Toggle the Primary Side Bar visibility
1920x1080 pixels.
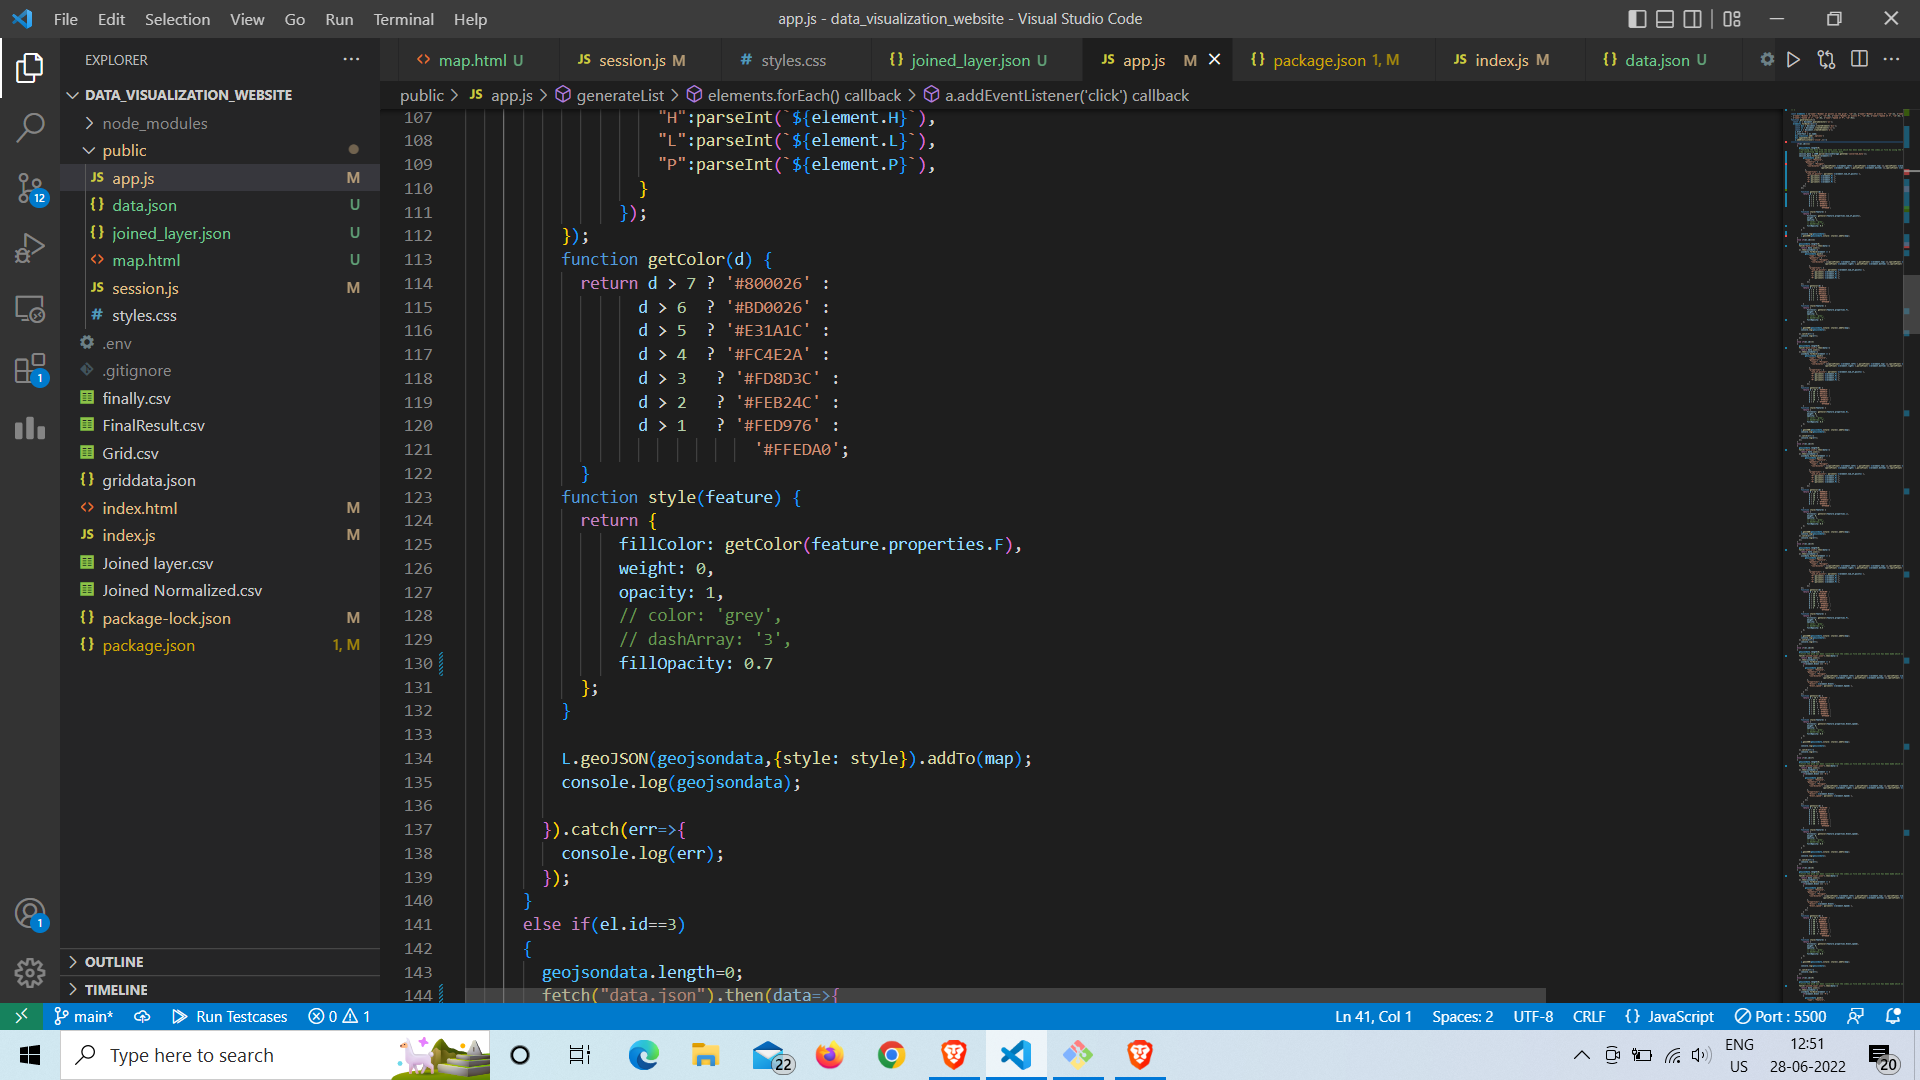point(1637,18)
